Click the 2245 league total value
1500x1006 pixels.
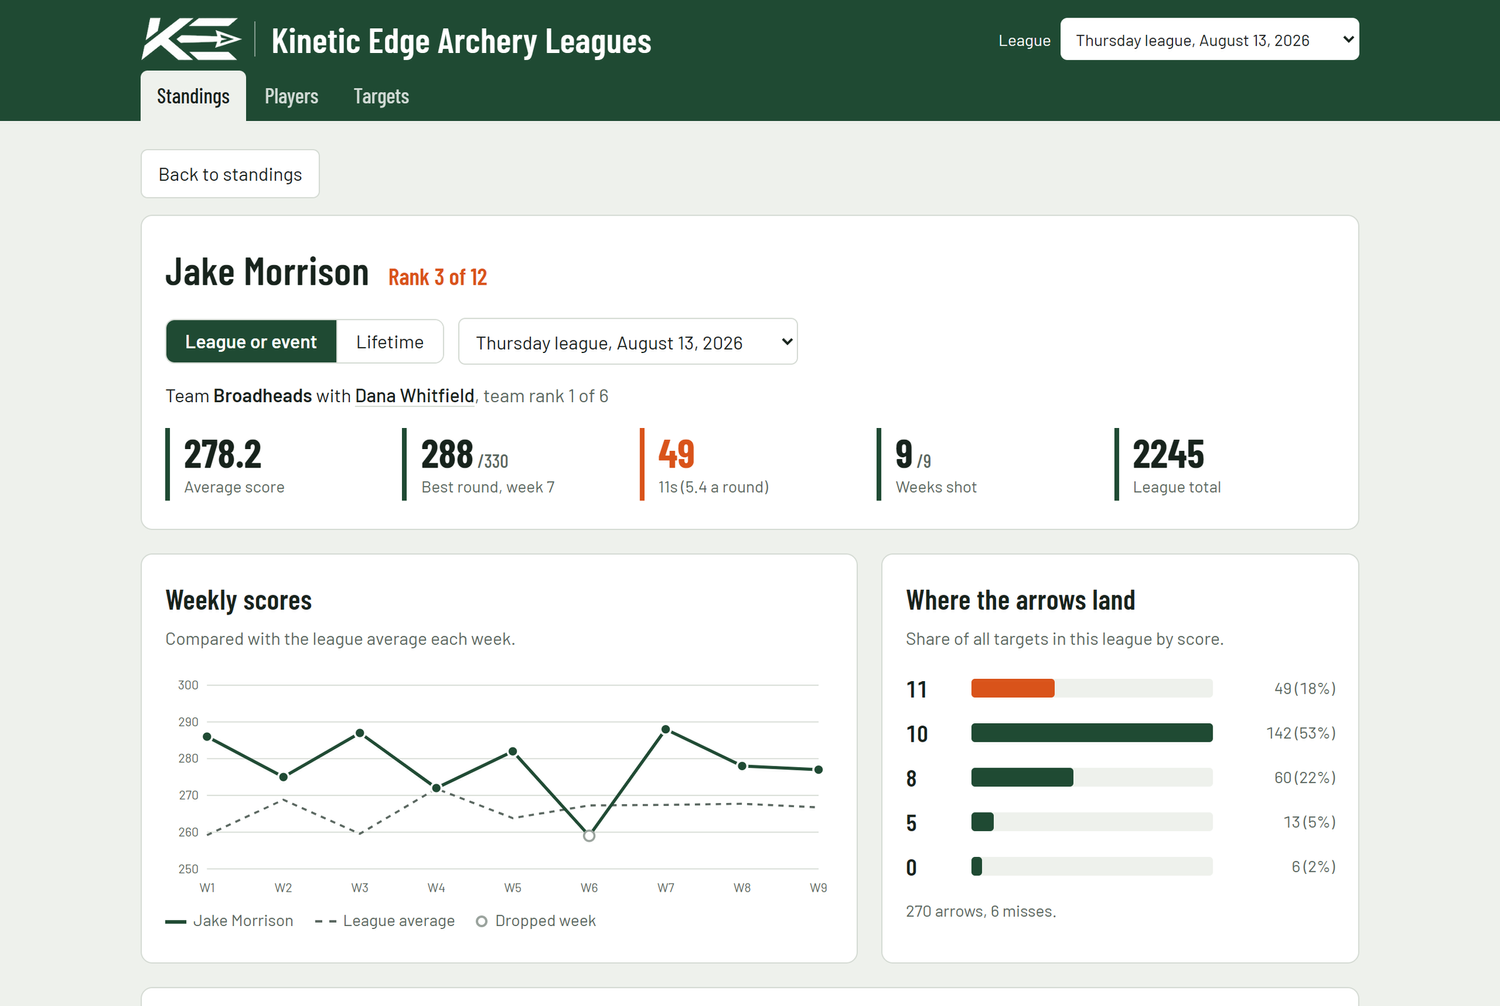[x=1168, y=455]
